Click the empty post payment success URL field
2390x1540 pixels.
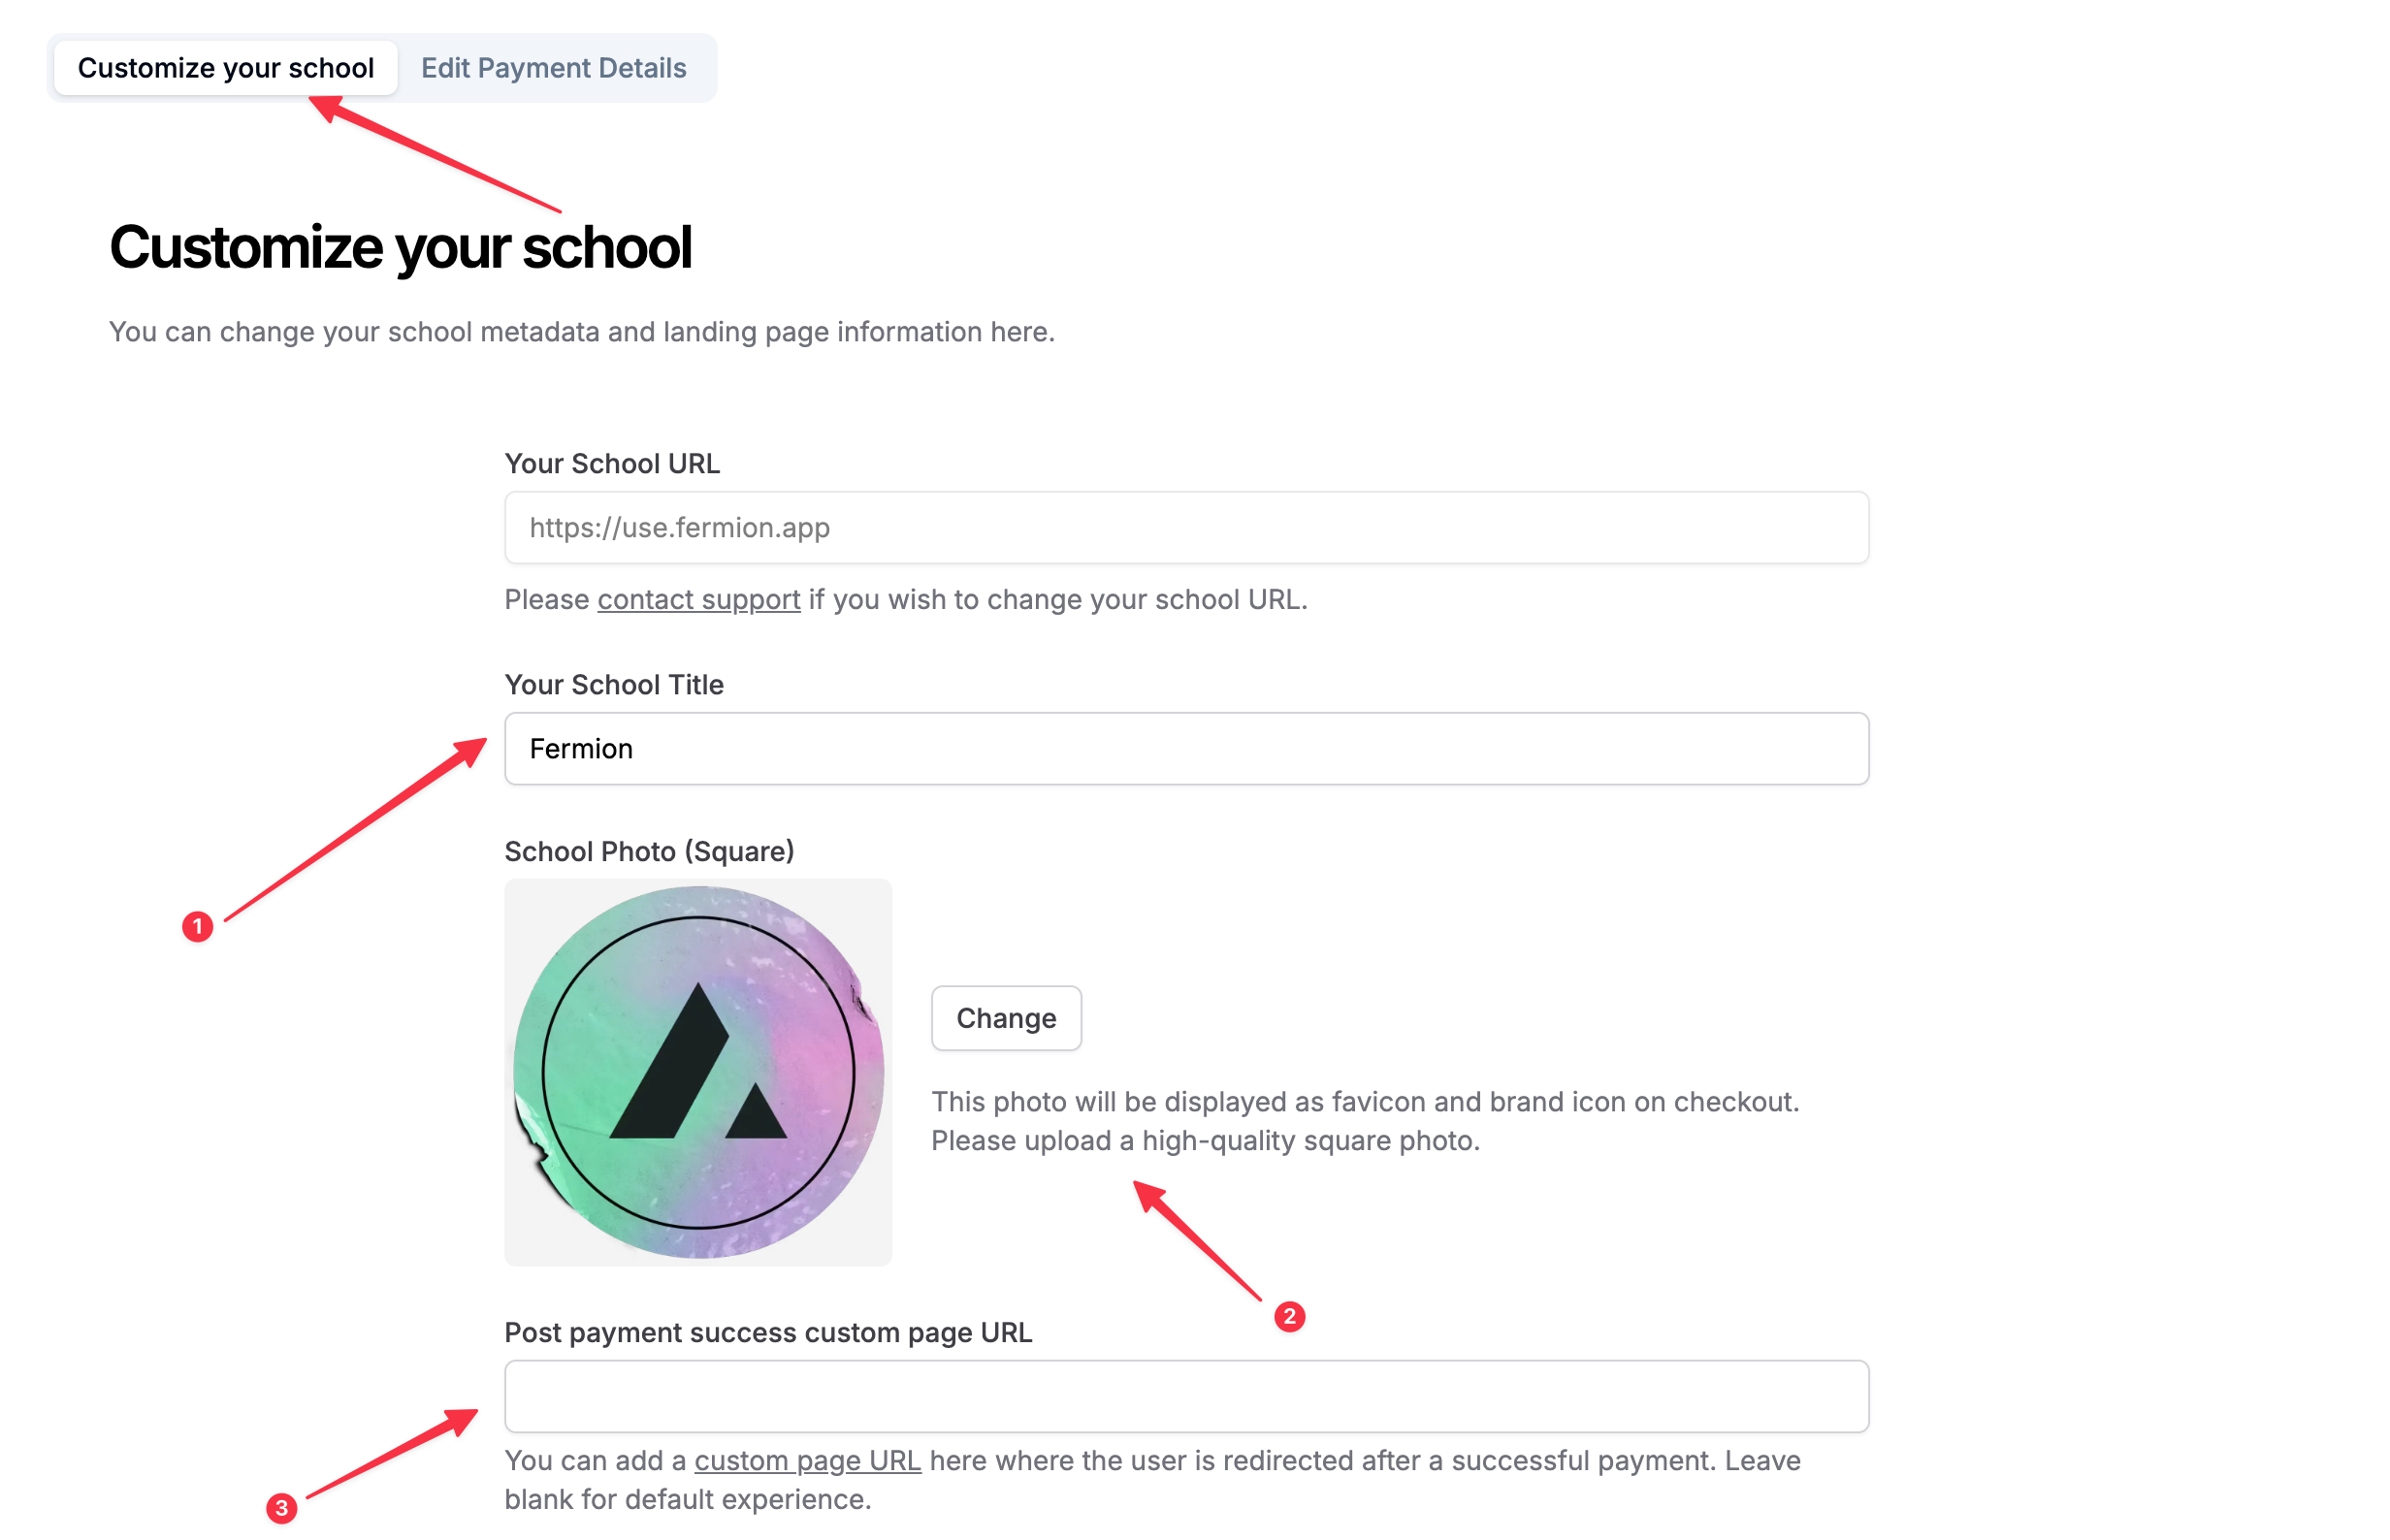point(1186,1396)
